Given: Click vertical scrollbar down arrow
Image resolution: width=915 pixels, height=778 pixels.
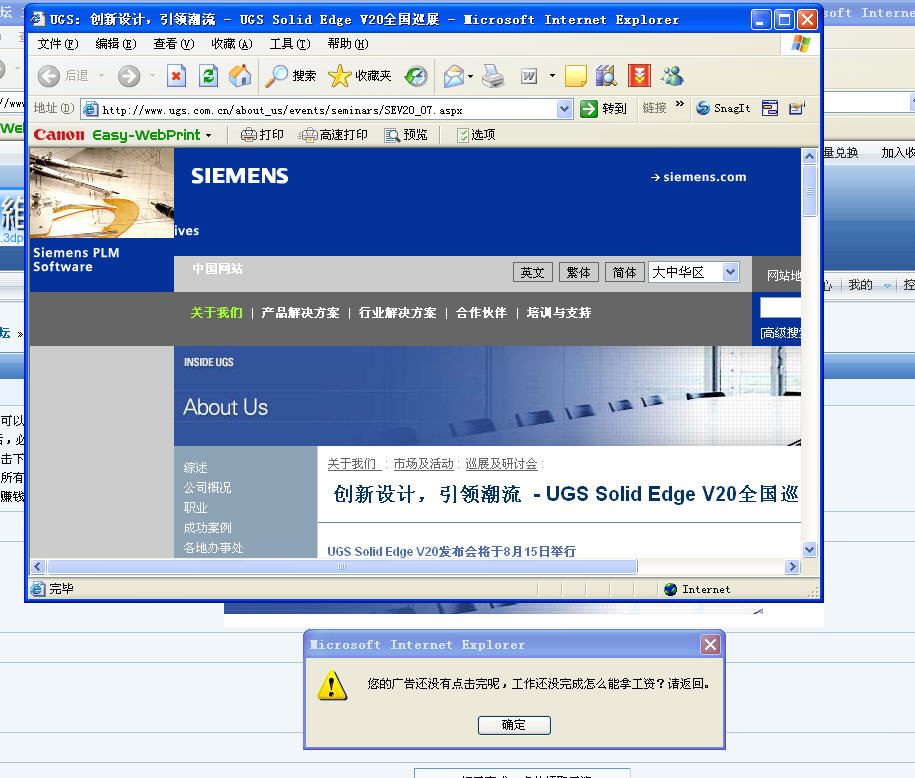Looking at the screenshot, I should pos(809,549).
